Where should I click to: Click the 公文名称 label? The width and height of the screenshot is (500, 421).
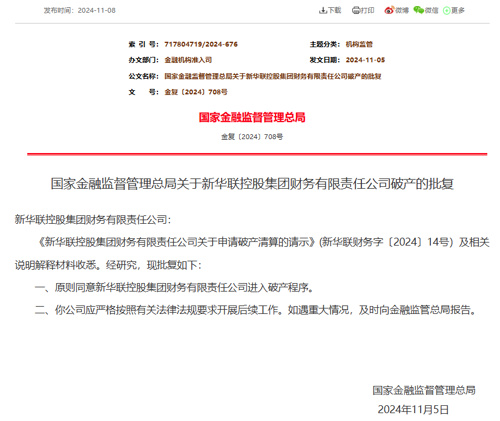tap(144, 76)
